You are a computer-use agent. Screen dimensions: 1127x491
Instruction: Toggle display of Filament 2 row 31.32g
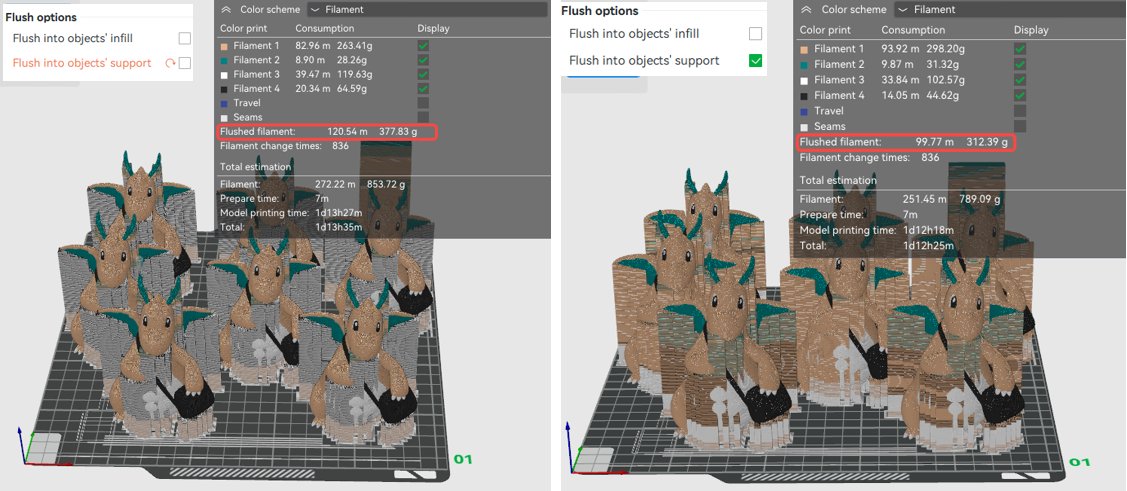click(1020, 65)
